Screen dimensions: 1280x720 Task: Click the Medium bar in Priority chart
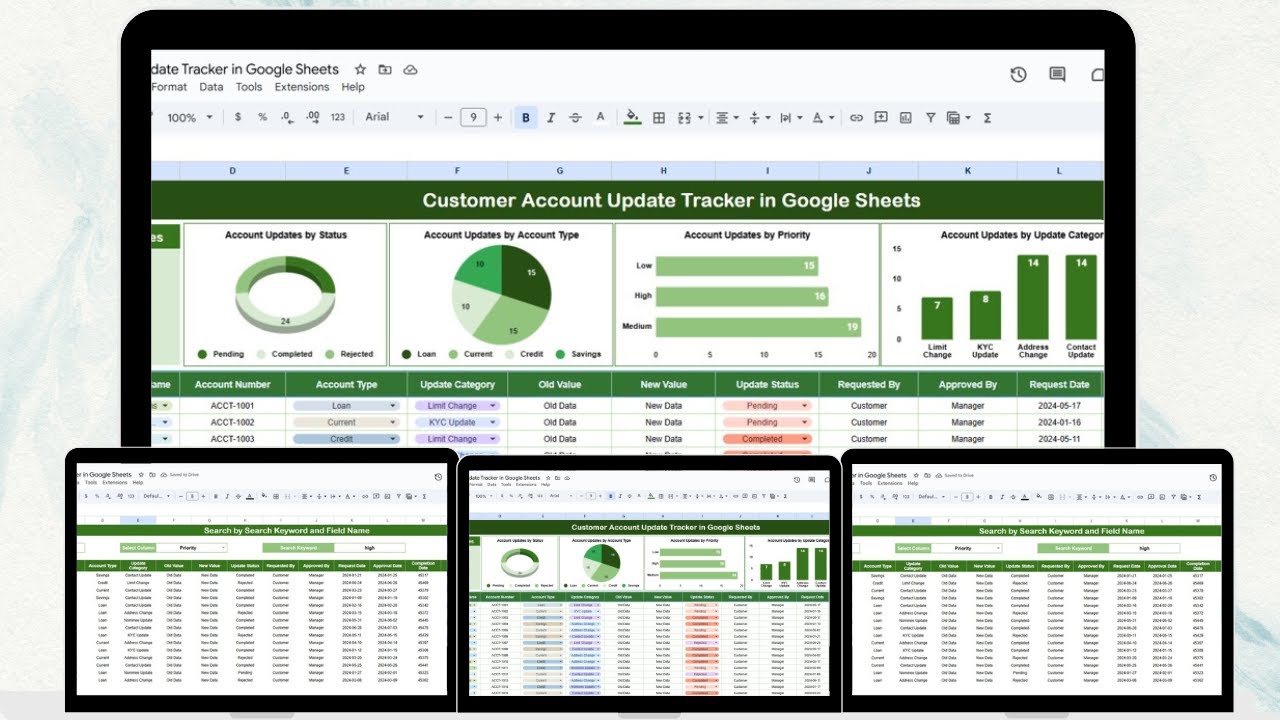(758, 326)
